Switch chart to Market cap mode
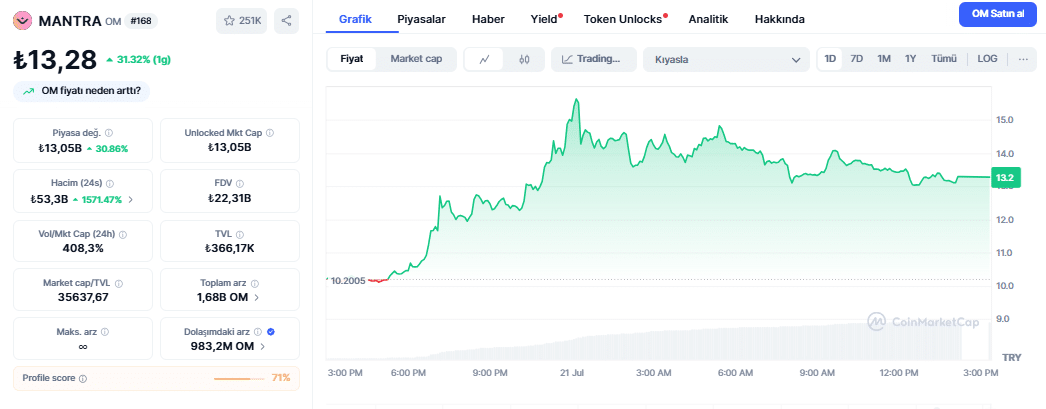Screen dimensions: 1046x409 coord(416,59)
